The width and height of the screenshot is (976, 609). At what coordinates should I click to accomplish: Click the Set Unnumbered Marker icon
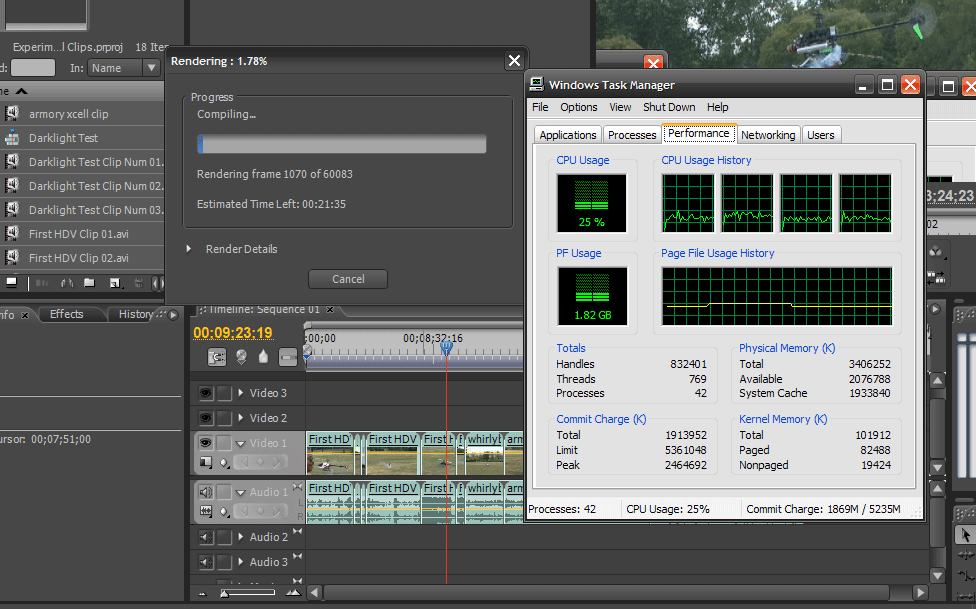263,357
